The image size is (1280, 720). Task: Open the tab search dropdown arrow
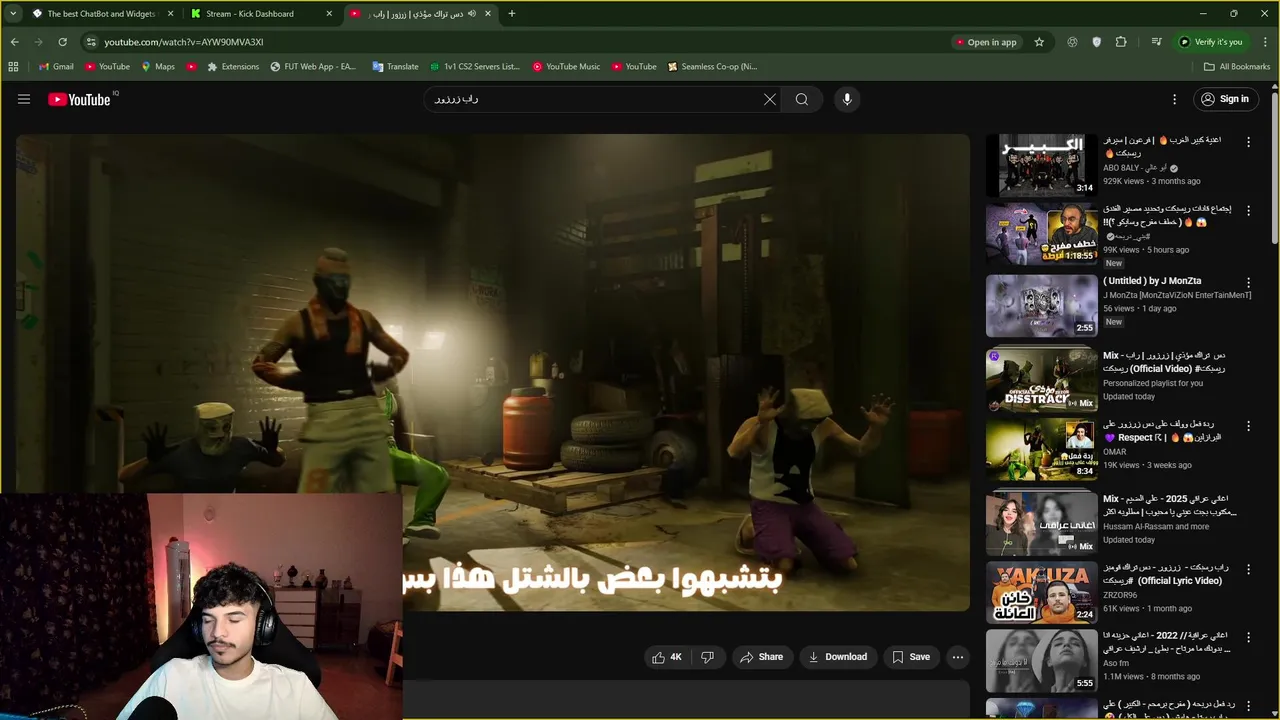point(13,14)
